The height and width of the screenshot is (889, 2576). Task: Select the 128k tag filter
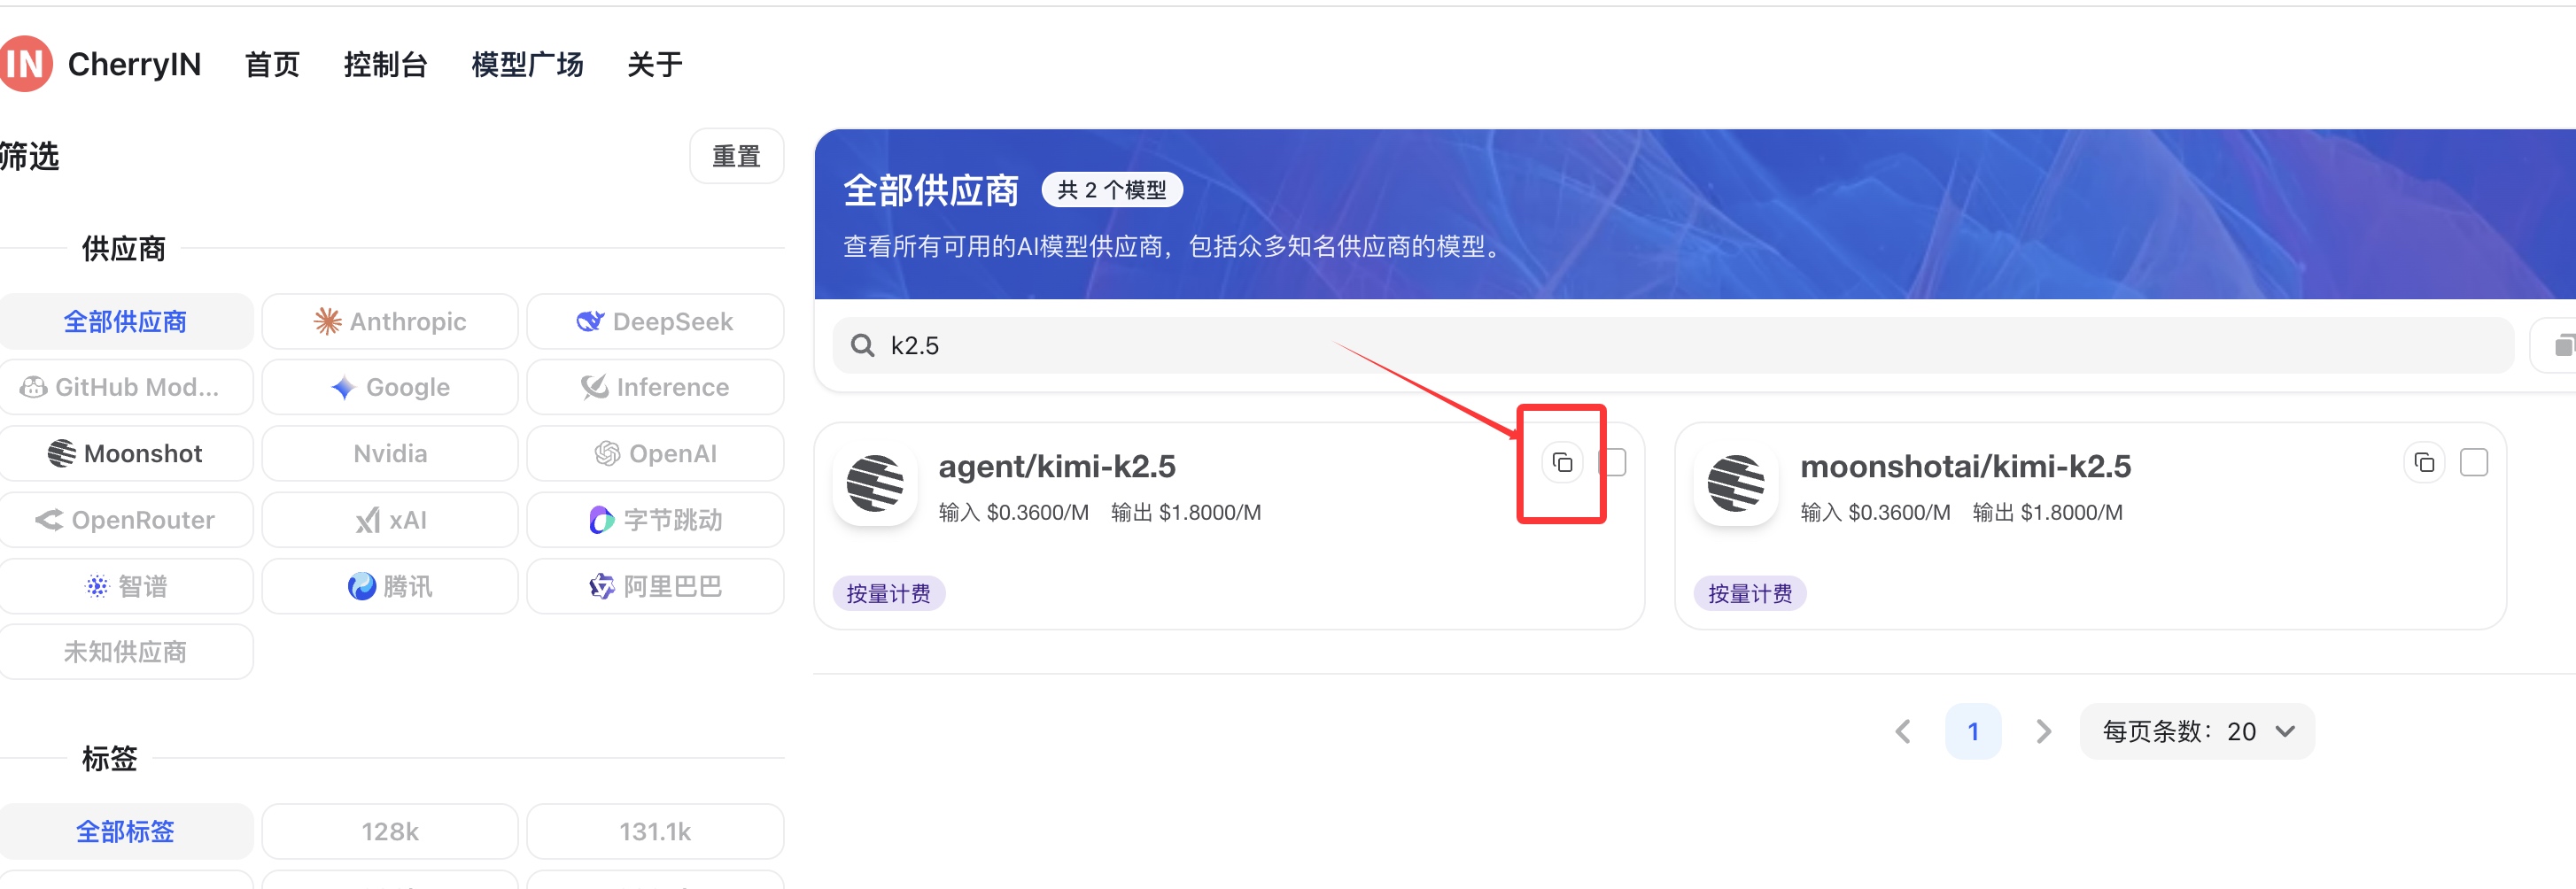click(390, 832)
